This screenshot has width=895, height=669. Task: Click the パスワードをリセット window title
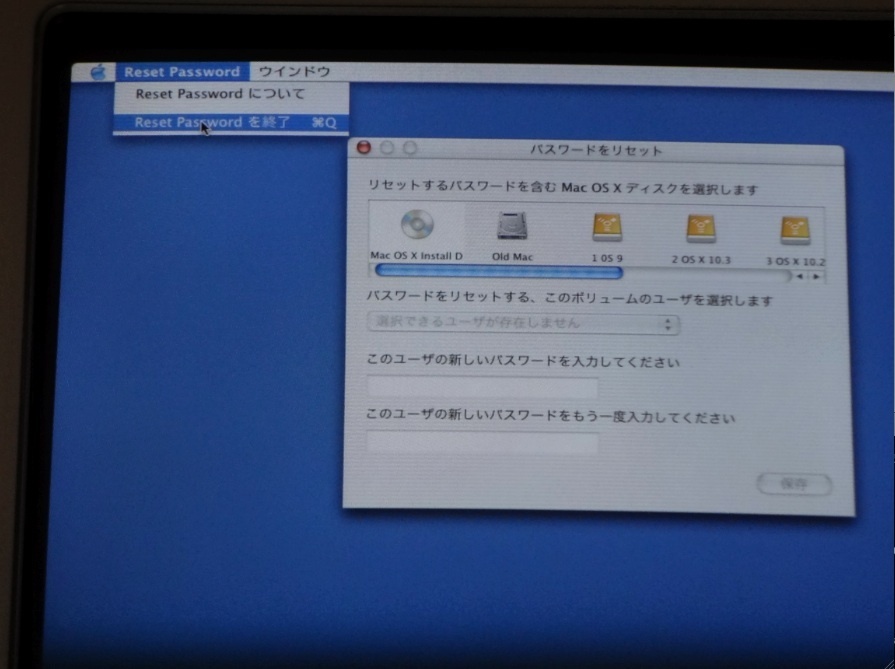(596, 151)
